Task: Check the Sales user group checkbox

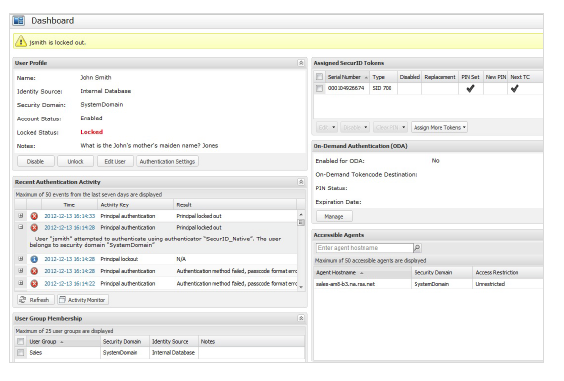Action: coord(21,353)
